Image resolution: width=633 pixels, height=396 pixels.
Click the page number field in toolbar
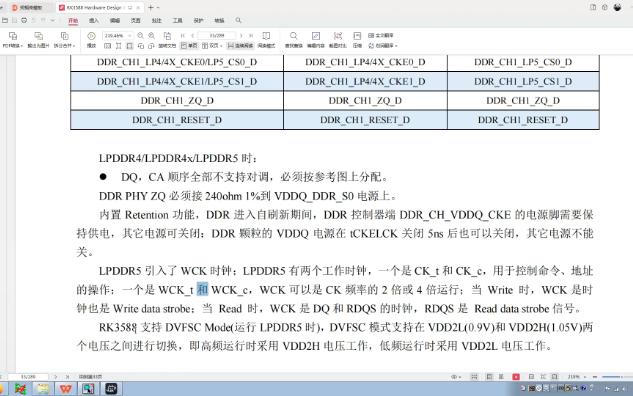tap(217, 36)
